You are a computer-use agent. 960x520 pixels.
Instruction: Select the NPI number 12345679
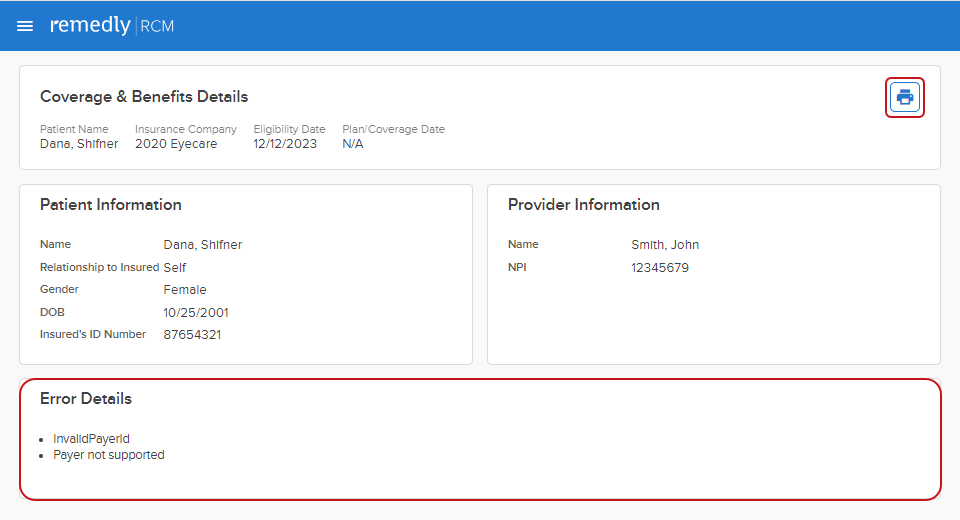coord(660,268)
